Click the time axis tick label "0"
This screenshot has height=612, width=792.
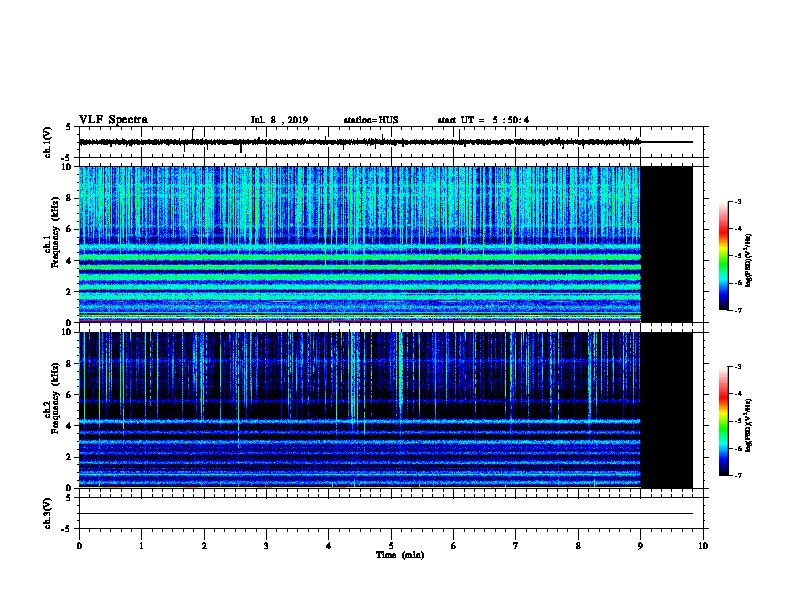click(79, 545)
